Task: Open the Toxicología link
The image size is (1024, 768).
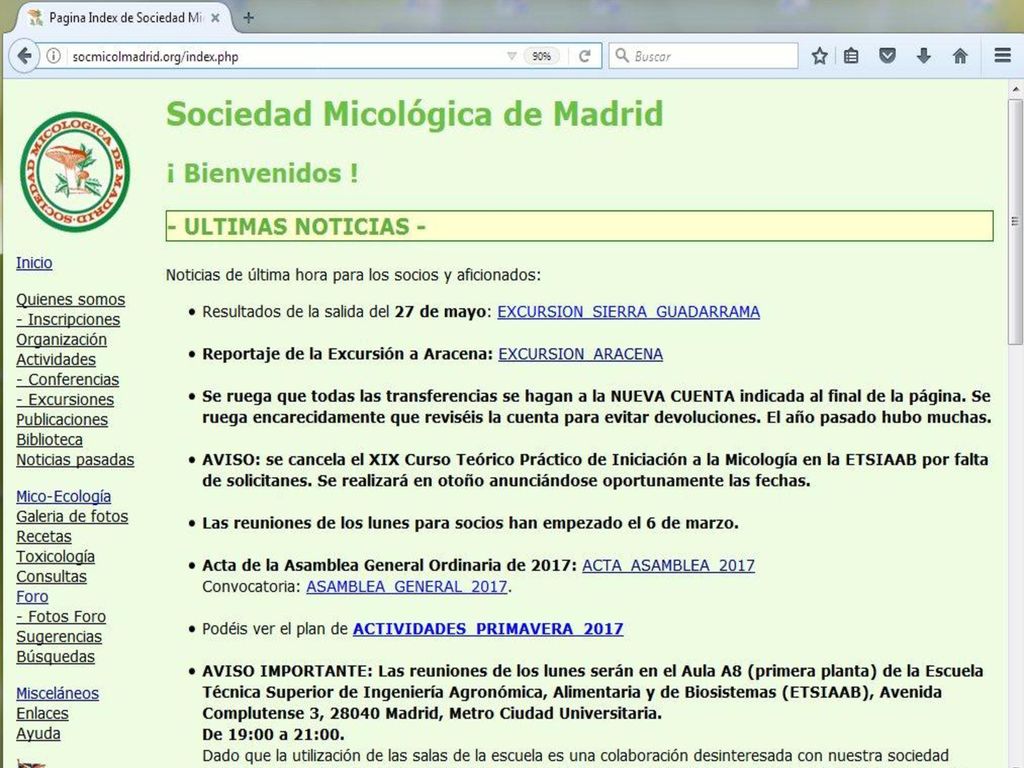Action: click(56, 557)
